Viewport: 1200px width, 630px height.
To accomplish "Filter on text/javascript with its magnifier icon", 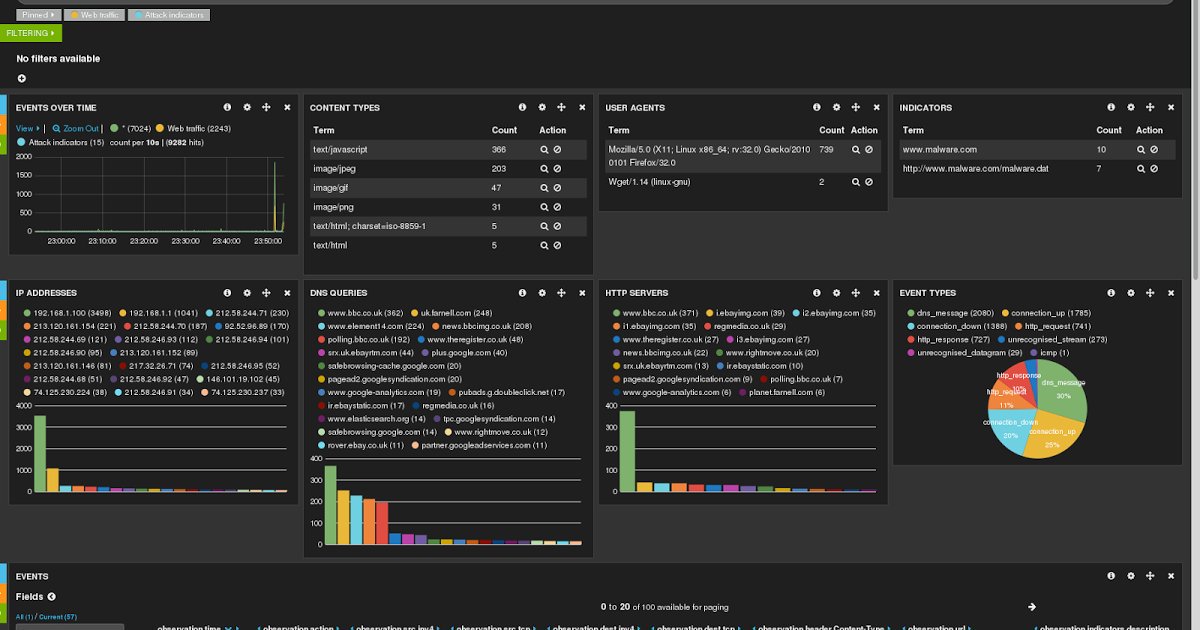I will pyautogui.click(x=545, y=149).
